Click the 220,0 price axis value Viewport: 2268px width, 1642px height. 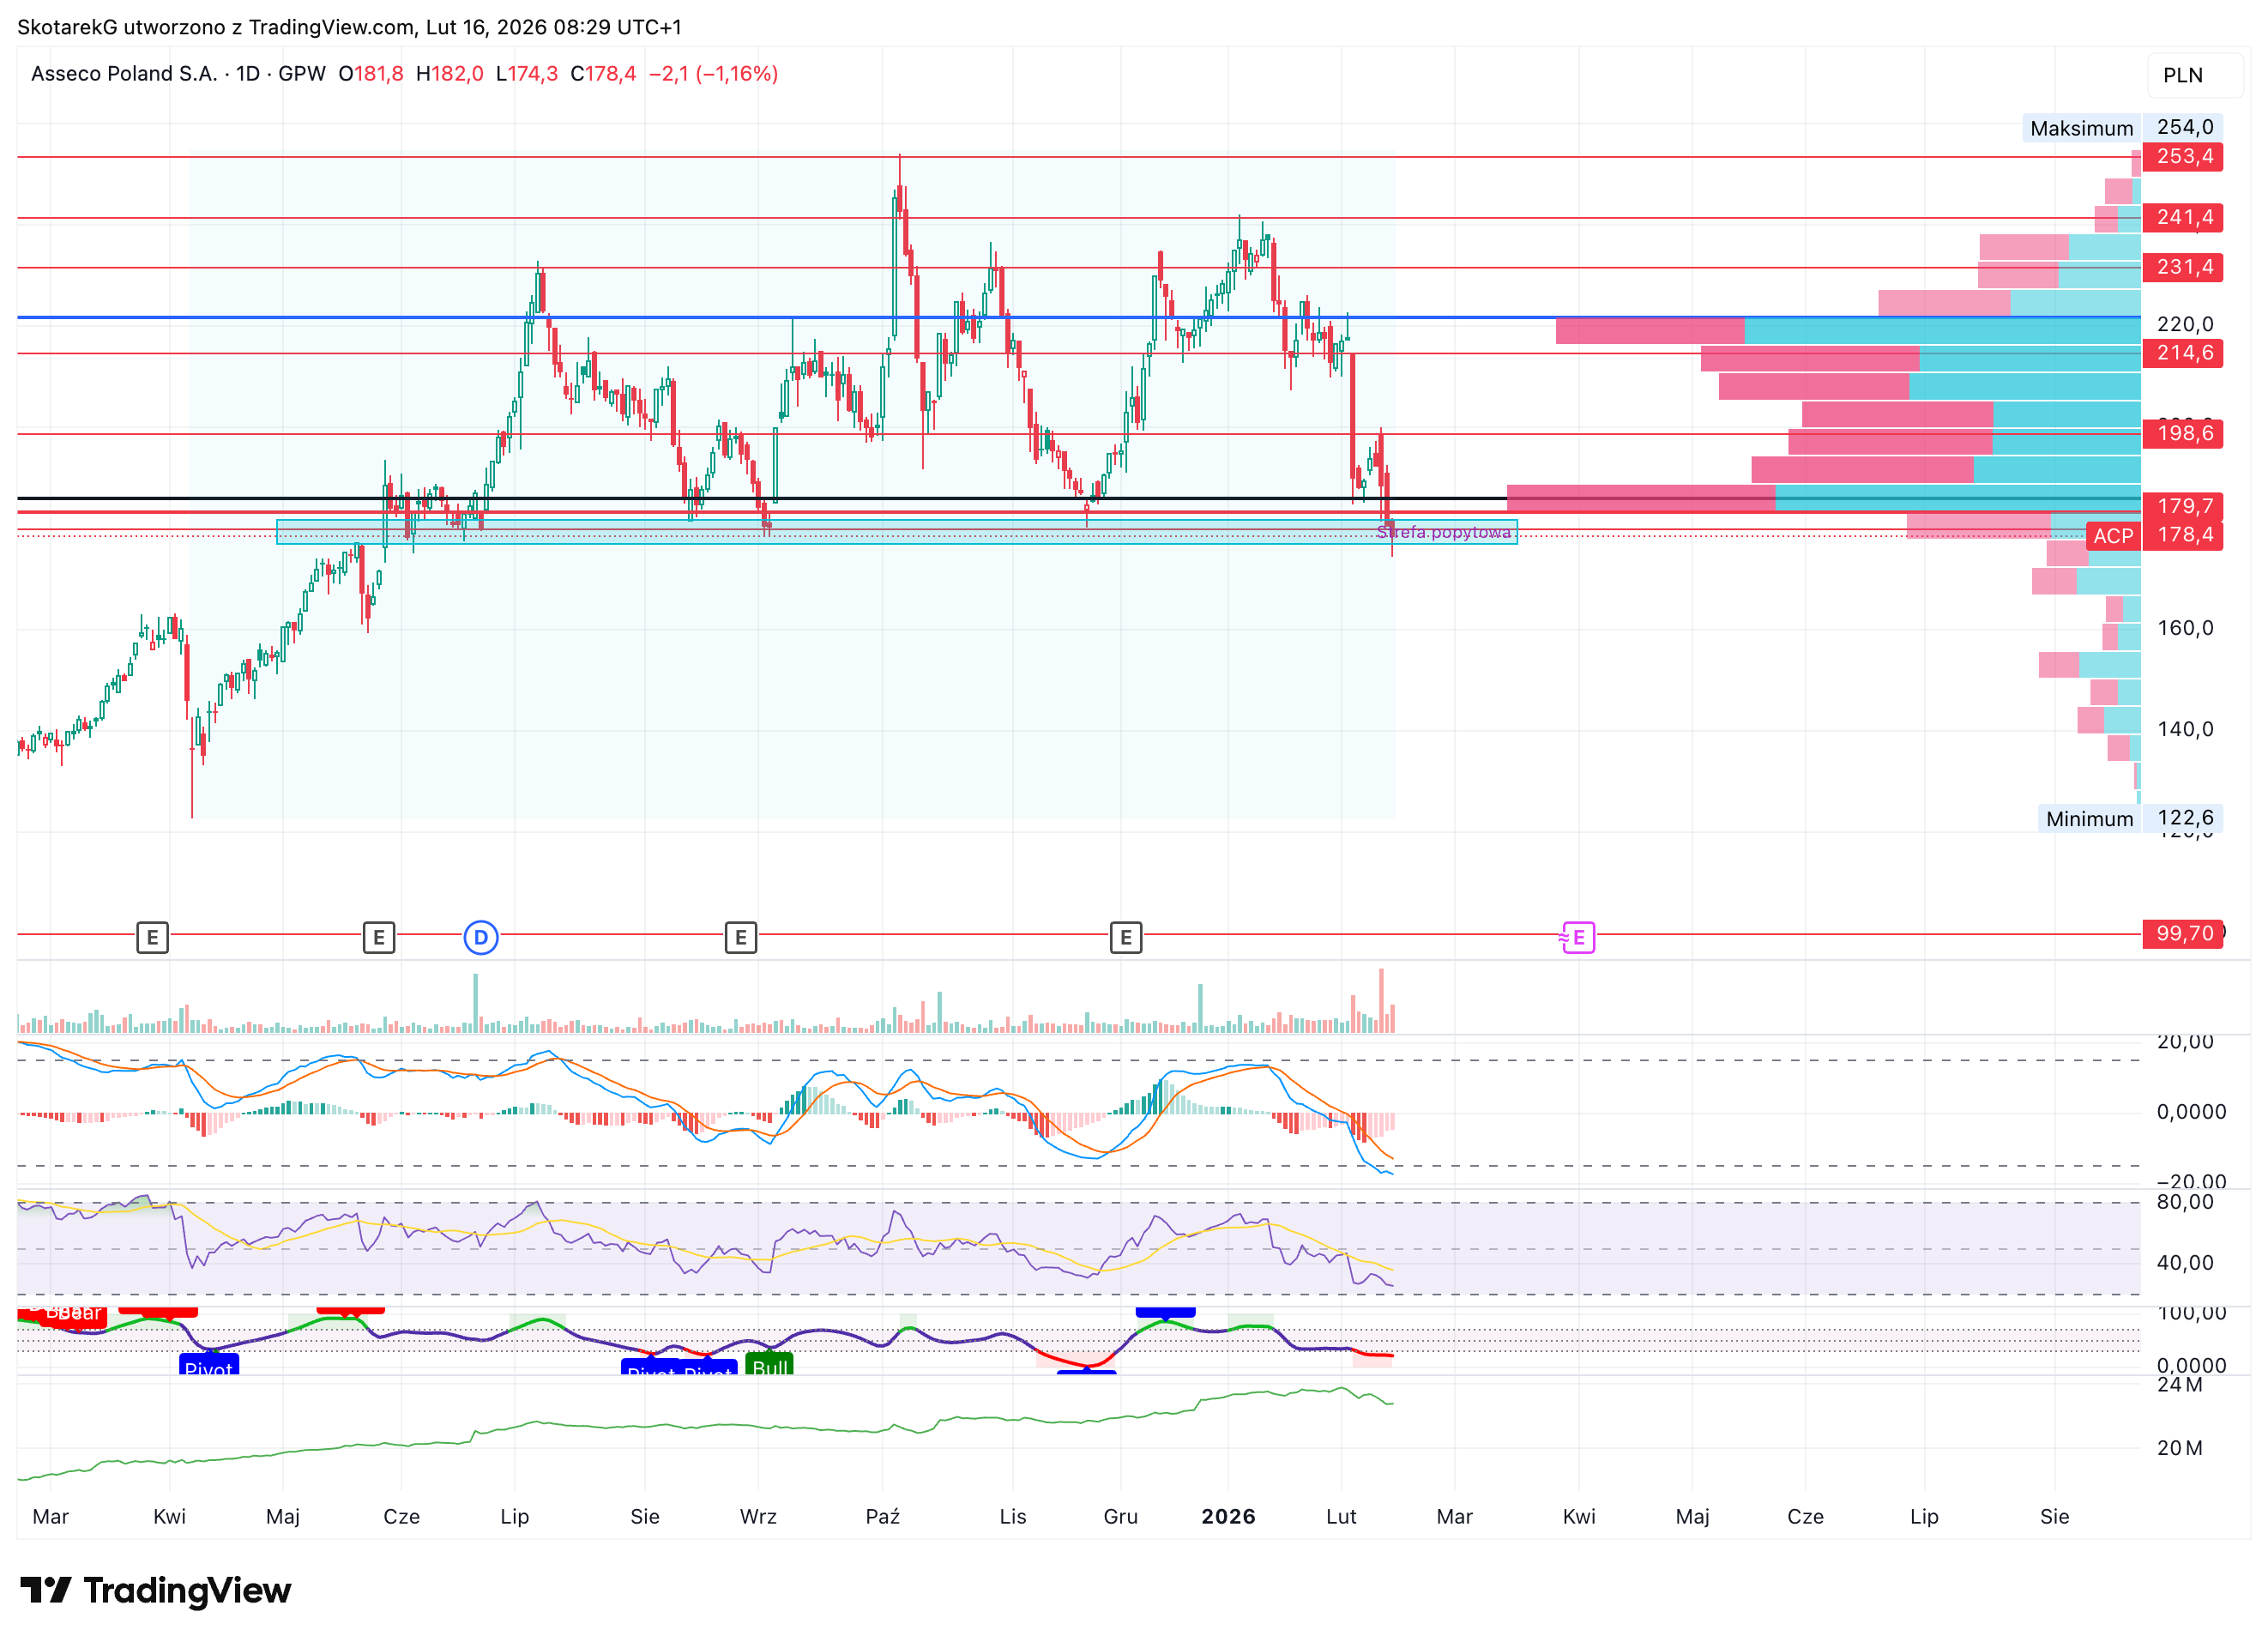tap(2185, 324)
